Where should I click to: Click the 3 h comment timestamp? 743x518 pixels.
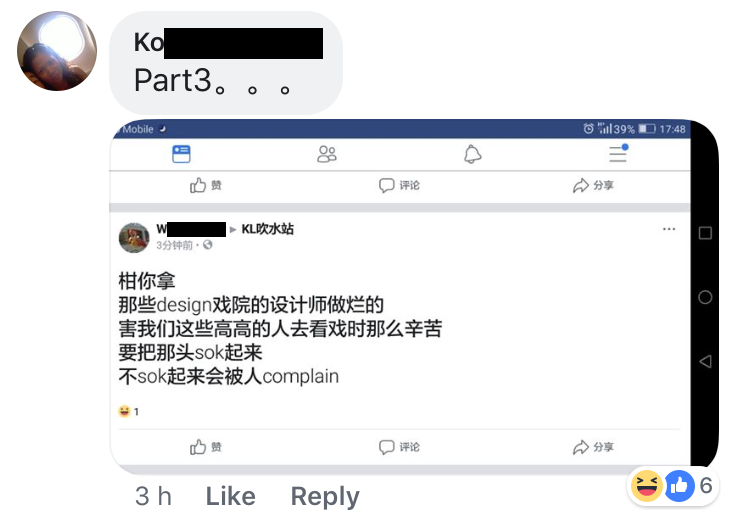pos(153,496)
